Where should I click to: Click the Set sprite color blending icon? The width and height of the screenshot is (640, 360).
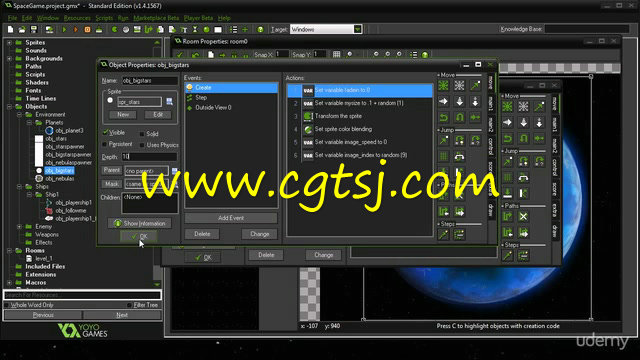point(308,129)
